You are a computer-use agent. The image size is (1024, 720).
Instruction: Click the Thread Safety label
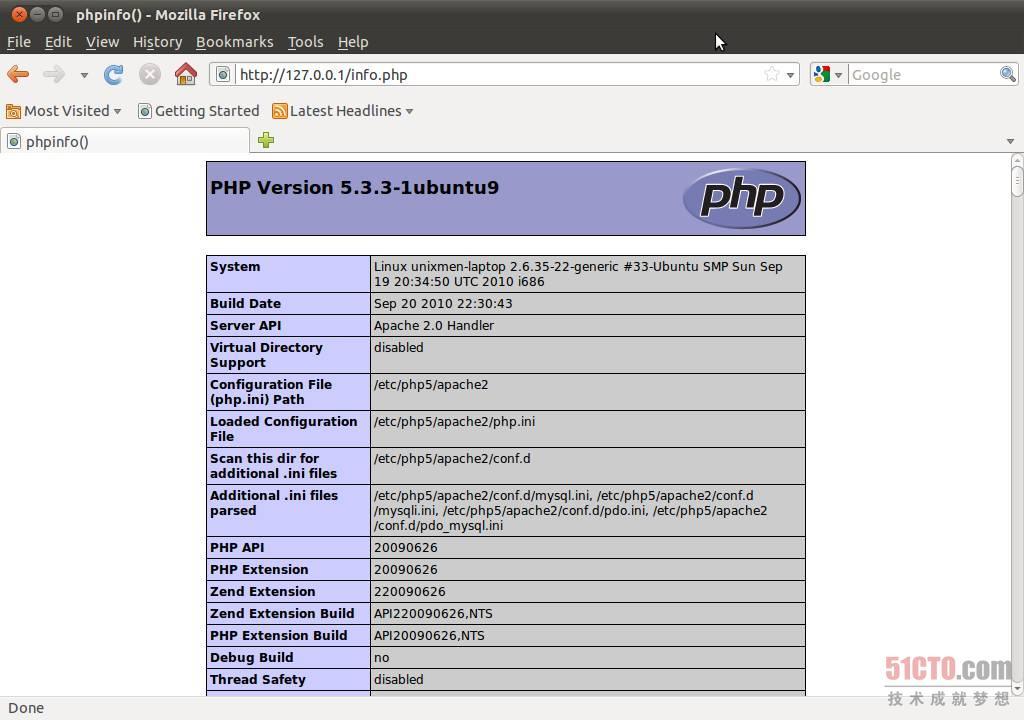click(258, 679)
